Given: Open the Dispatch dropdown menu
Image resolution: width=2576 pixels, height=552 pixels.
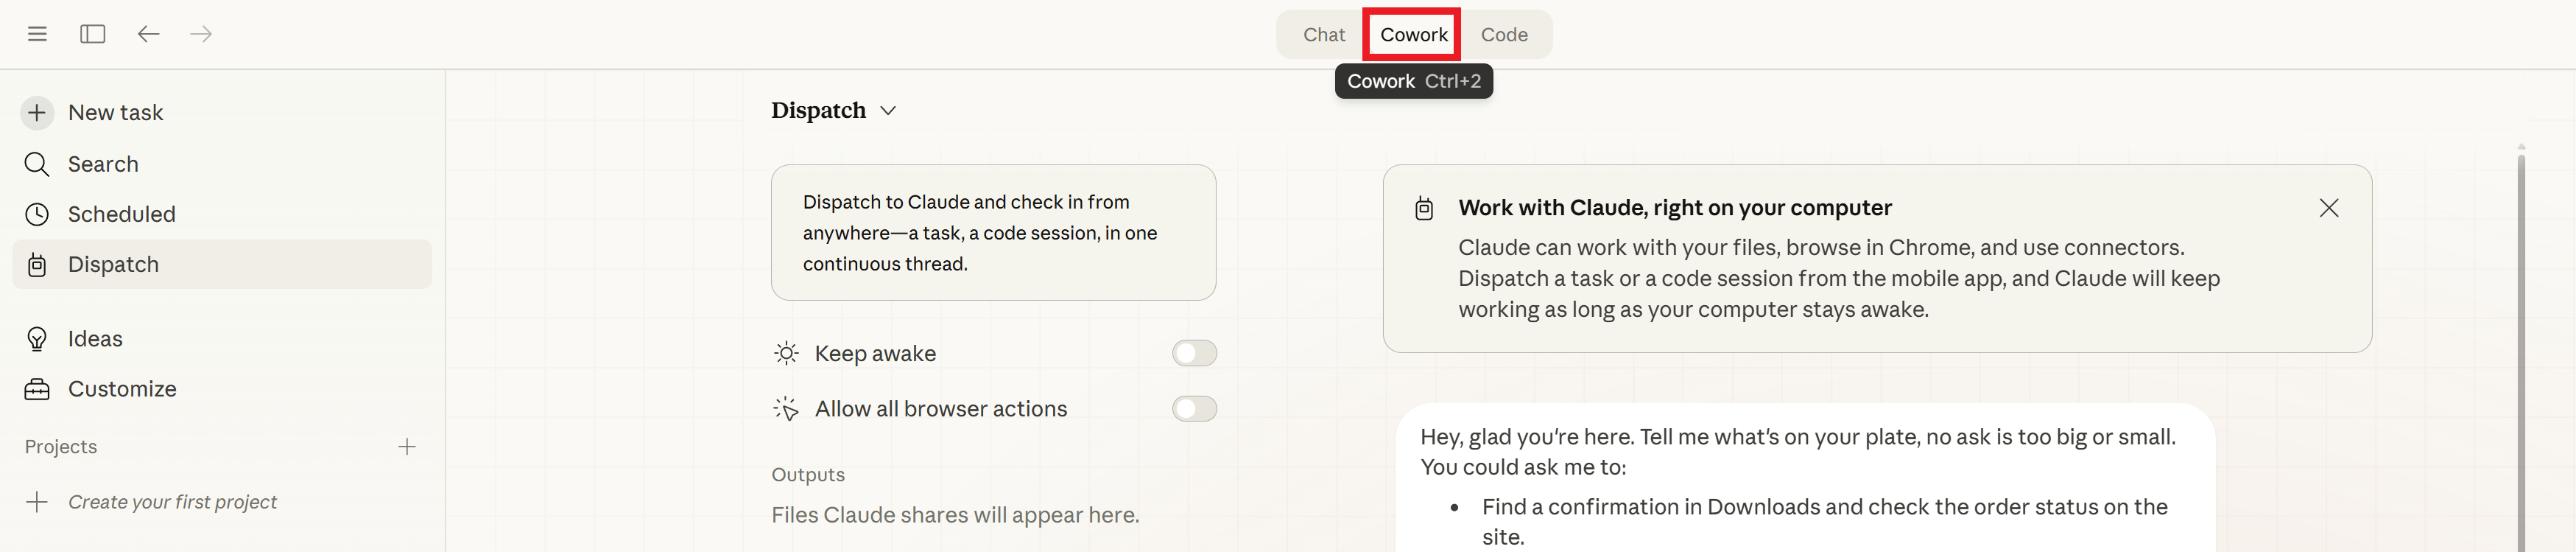Looking at the screenshot, I should pos(887,111).
